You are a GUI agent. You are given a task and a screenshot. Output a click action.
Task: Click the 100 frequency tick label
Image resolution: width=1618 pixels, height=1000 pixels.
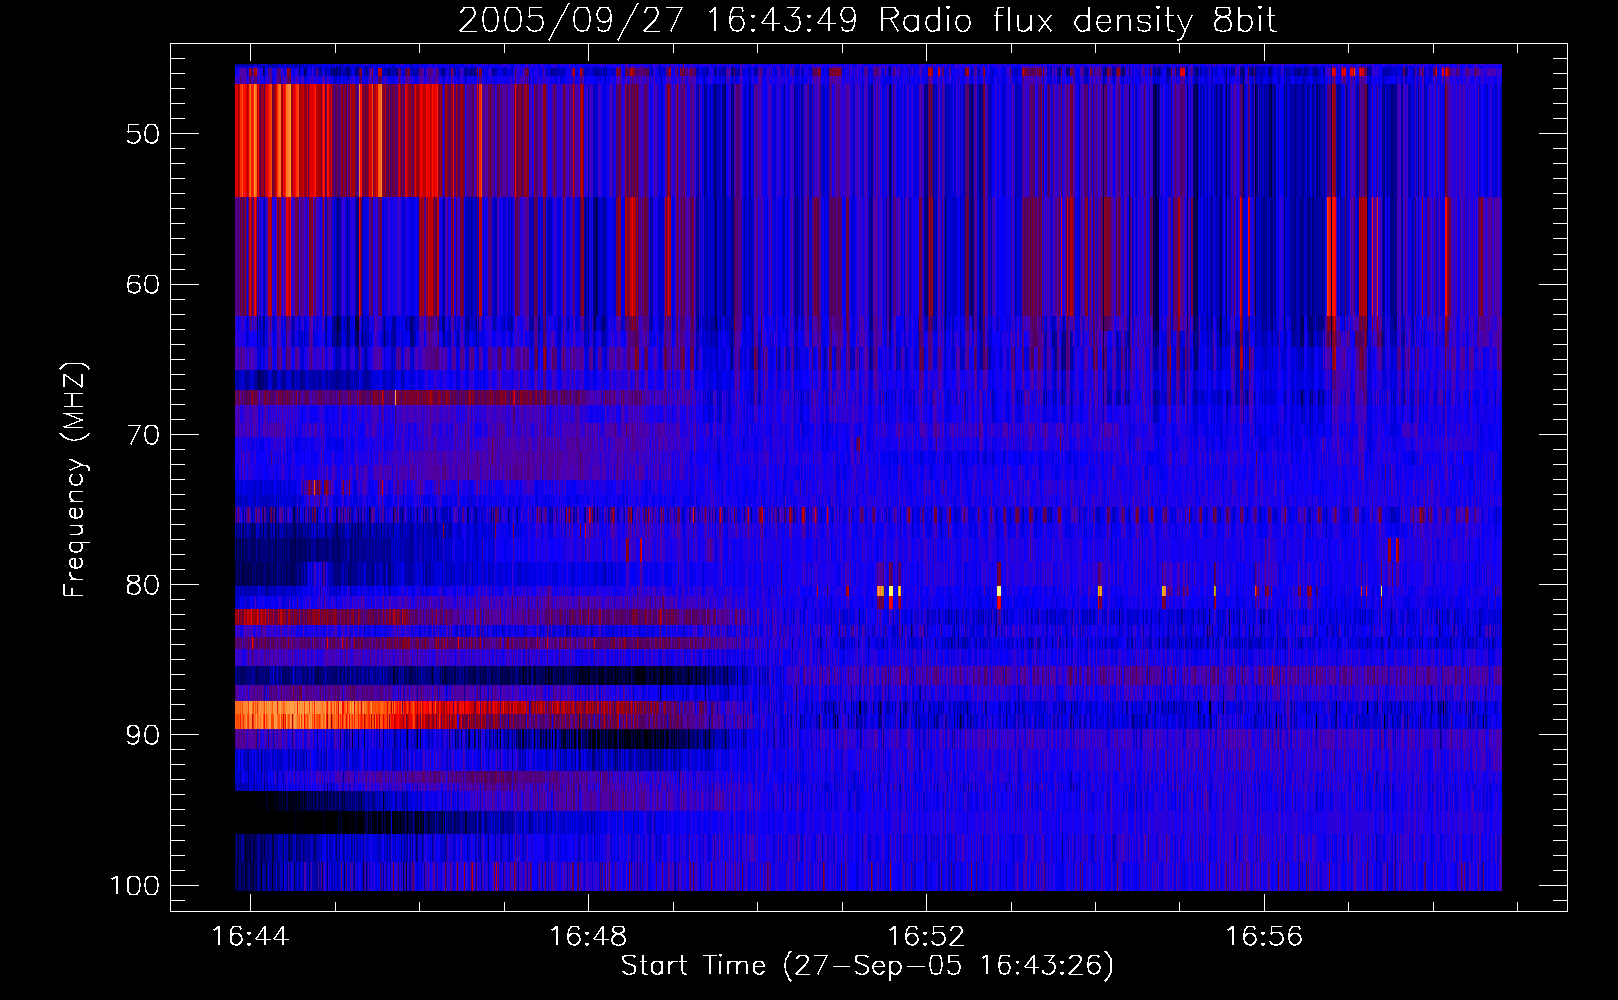tap(134, 886)
